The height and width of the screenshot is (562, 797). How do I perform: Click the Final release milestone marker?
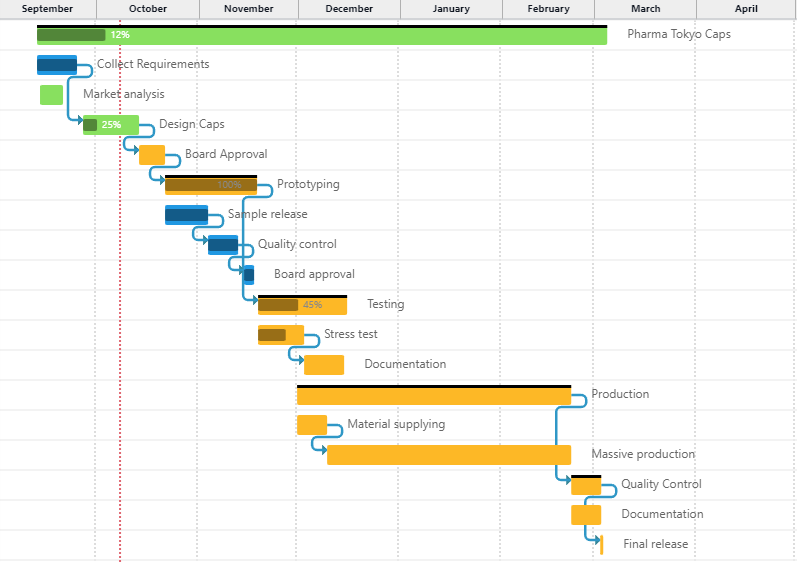click(x=601, y=544)
